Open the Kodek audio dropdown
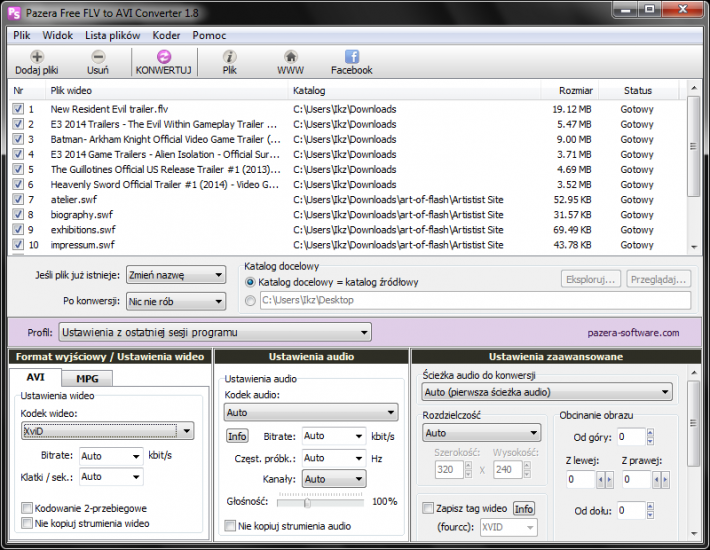710x550 pixels. click(x=311, y=412)
